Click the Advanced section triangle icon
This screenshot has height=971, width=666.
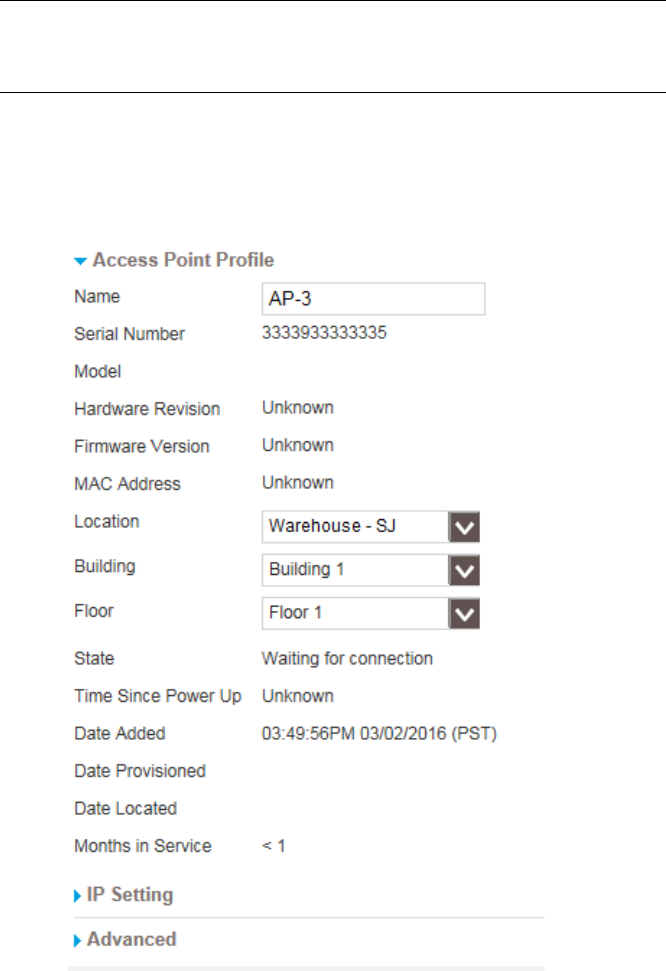tap(79, 940)
